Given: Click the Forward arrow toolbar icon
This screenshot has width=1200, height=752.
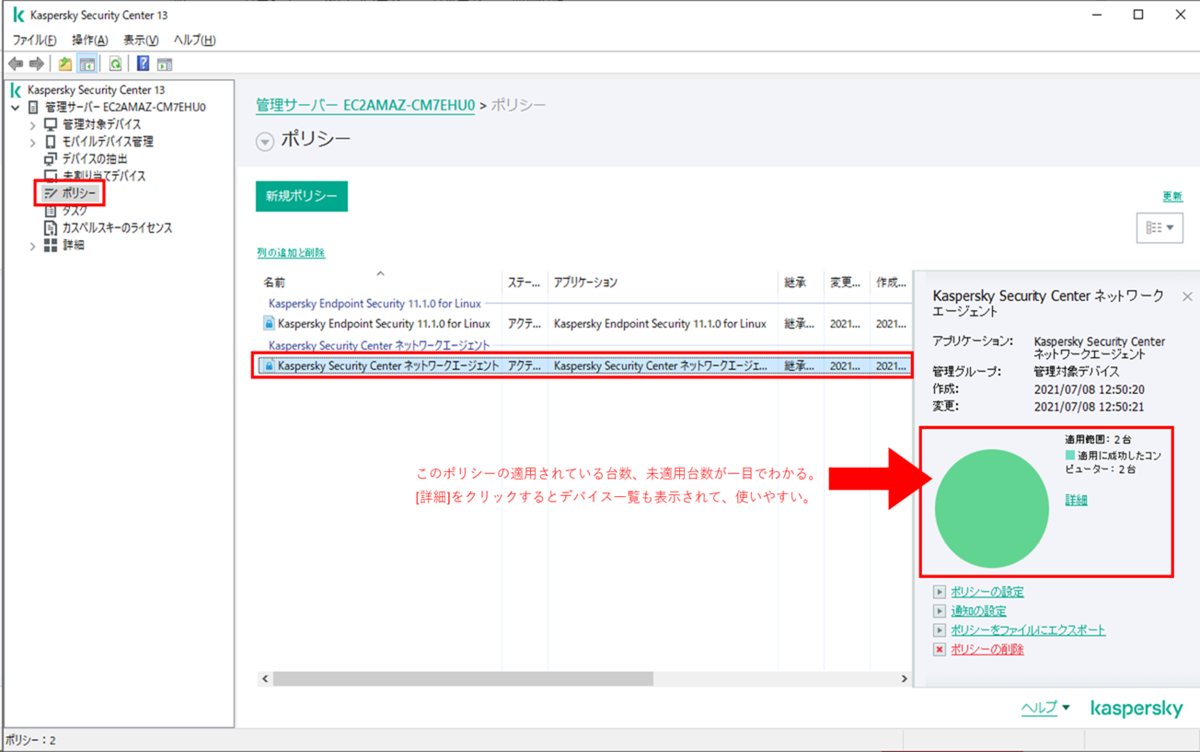Looking at the screenshot, I should tap(37, 64).
